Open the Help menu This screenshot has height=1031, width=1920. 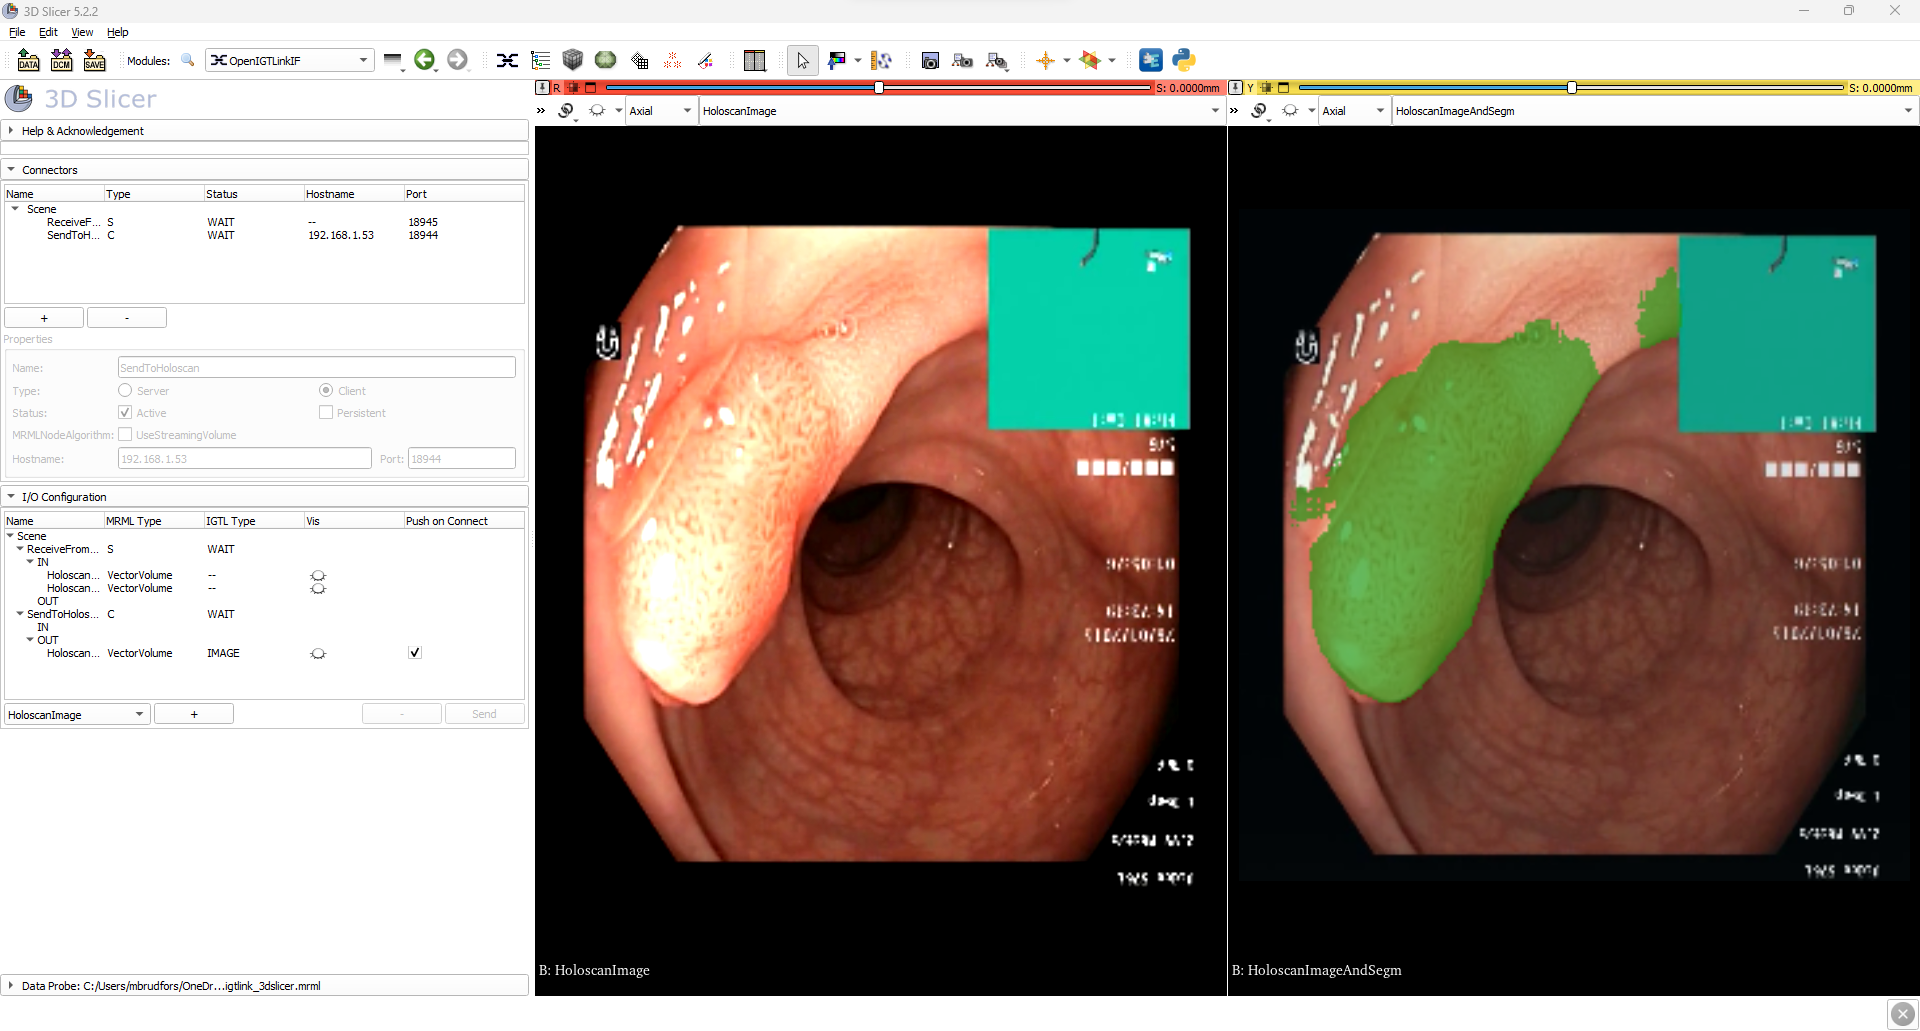click(117, 32)
